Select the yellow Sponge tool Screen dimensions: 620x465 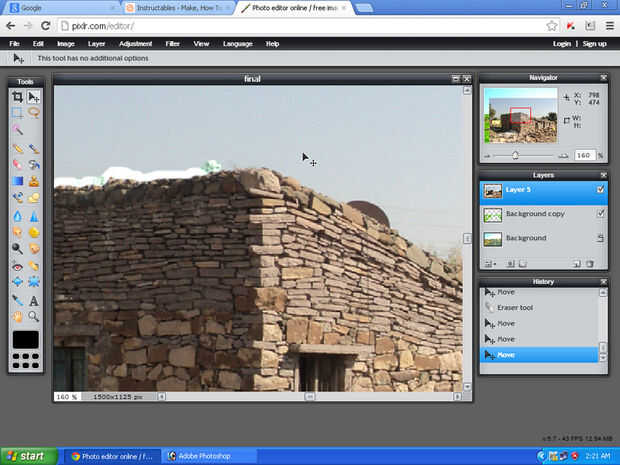coord(34,232)
